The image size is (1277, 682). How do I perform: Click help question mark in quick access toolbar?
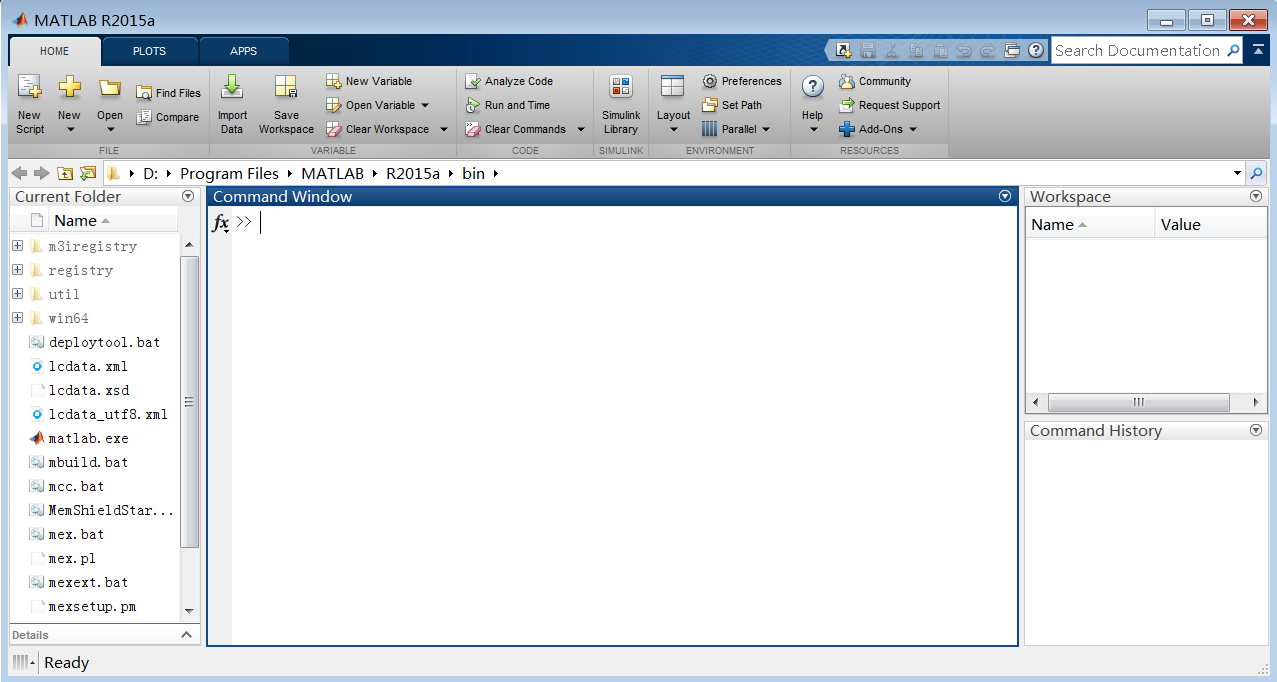point(1036,50)
